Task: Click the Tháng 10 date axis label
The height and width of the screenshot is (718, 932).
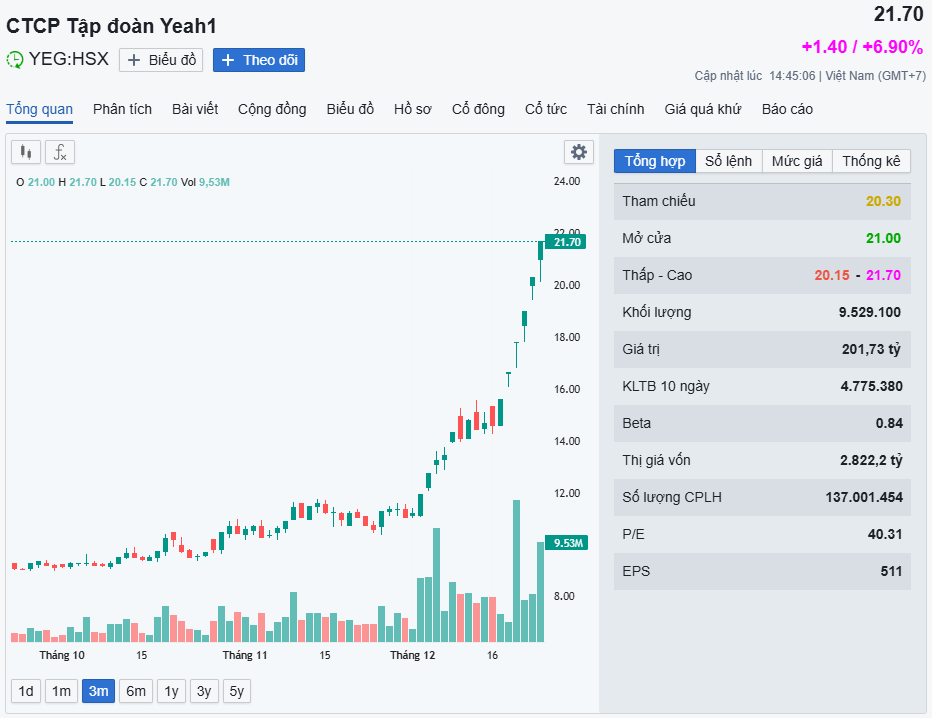Action: (62, 656)
